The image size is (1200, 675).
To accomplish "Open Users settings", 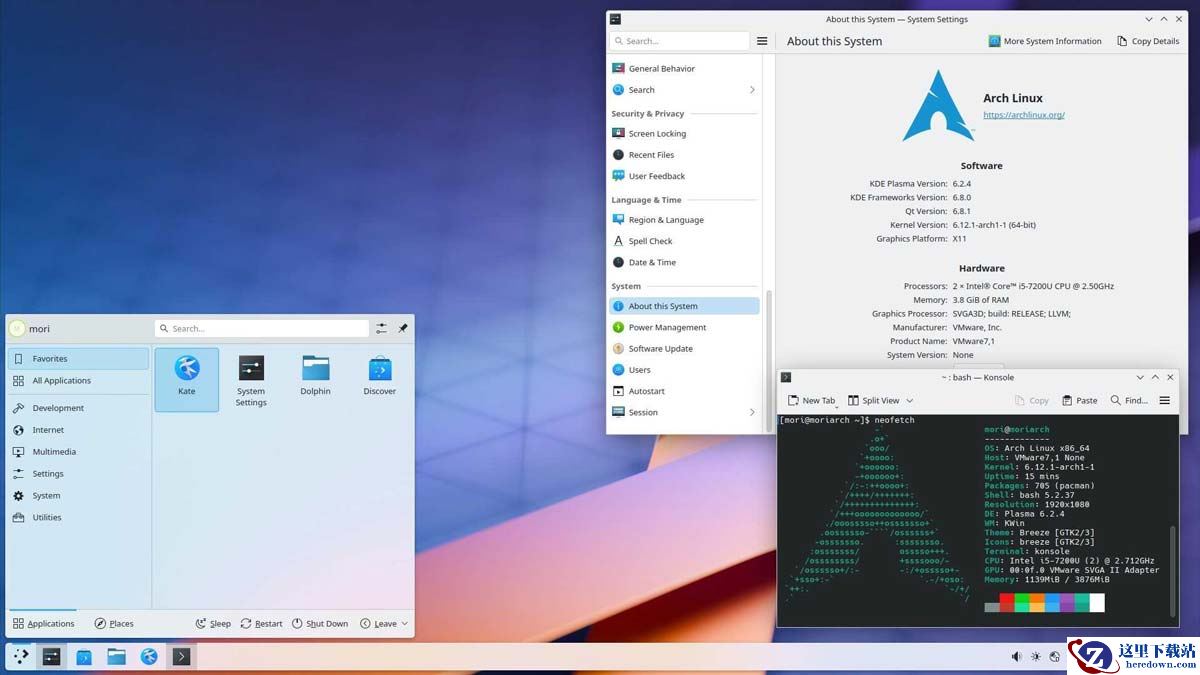I will [684, 370].
